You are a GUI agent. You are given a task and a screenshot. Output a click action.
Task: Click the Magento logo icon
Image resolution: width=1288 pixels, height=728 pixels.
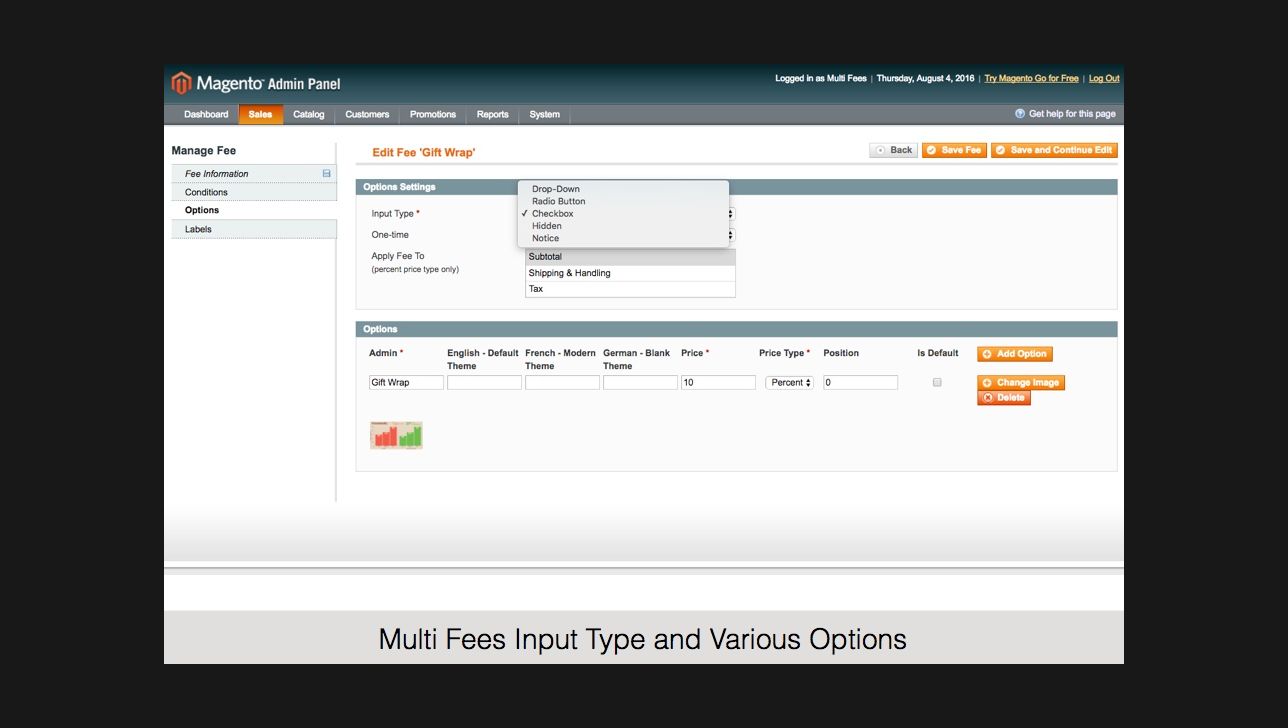point(181,83)
